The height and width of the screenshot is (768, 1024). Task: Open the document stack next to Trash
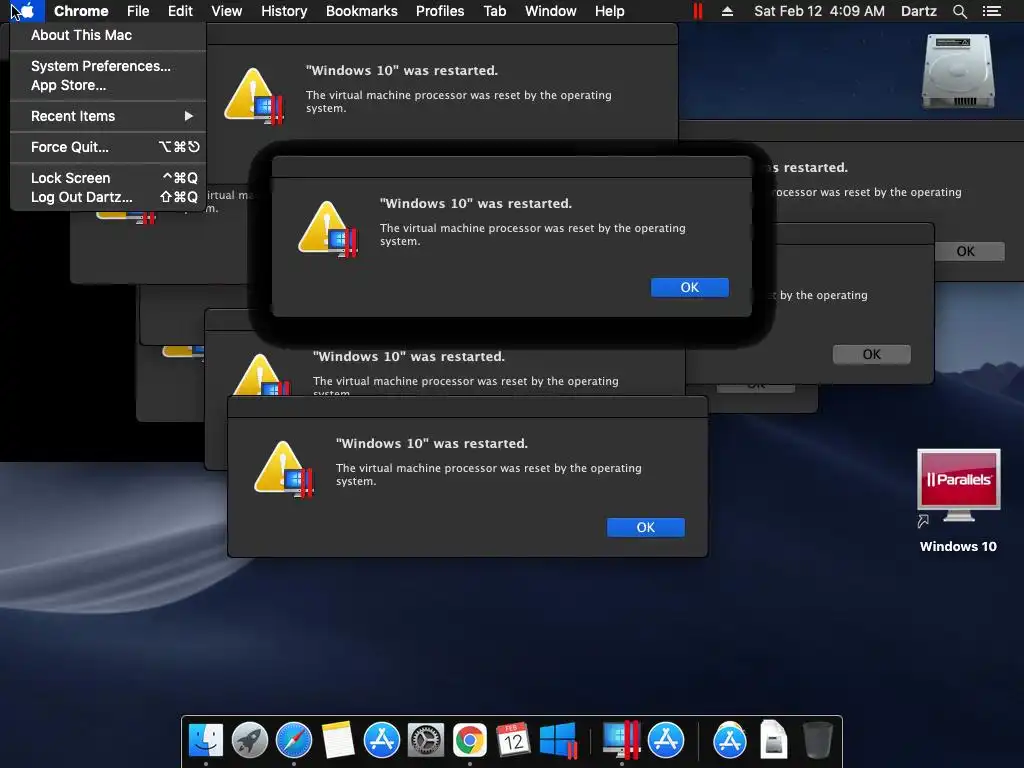(x=773, y=741)
